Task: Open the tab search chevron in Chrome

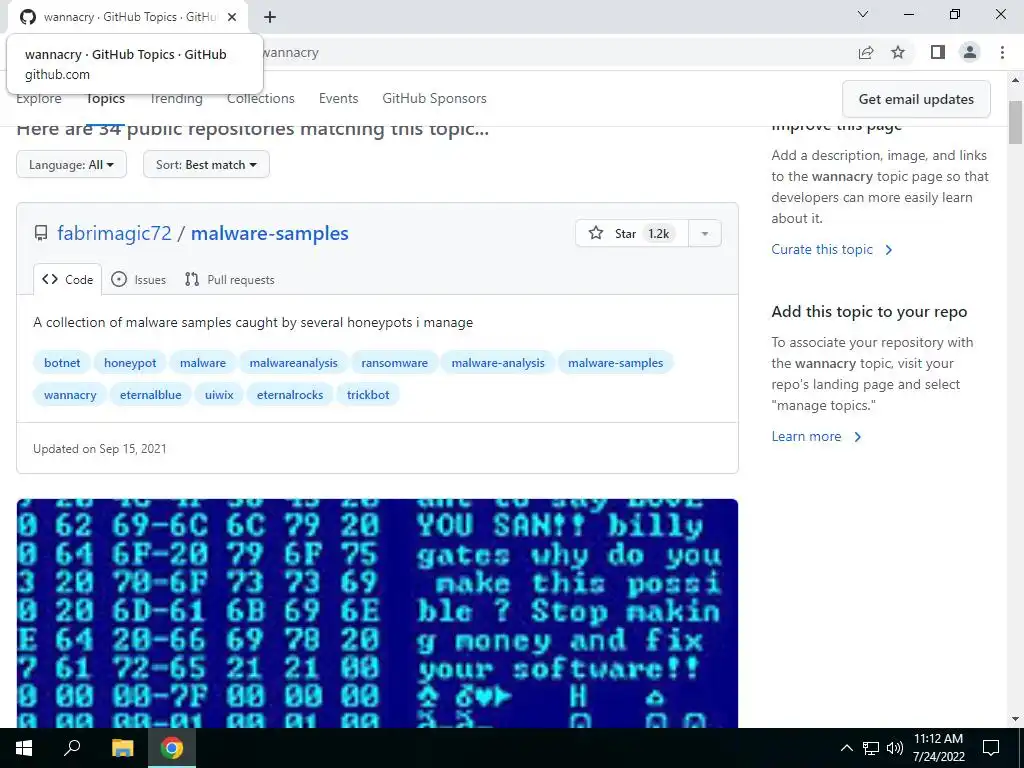Action: point(863,14)
